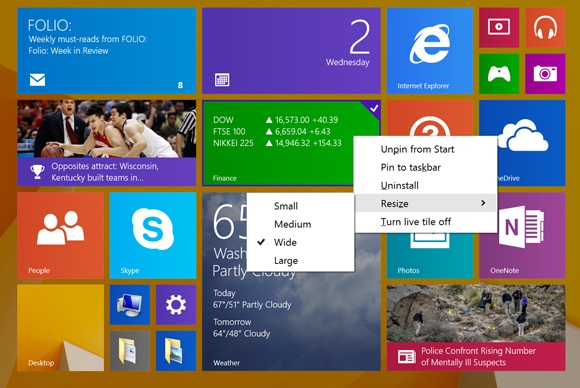Viewport: 580px width, 388px height.
Task: Open the Calendar tile showing Wednesday
Action: click(291, 51)
